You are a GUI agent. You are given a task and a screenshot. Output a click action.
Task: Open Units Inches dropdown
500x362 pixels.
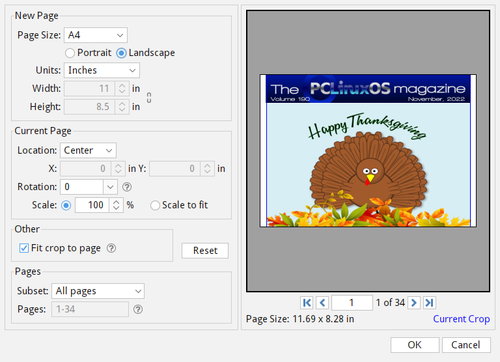(x=102, y=70)
